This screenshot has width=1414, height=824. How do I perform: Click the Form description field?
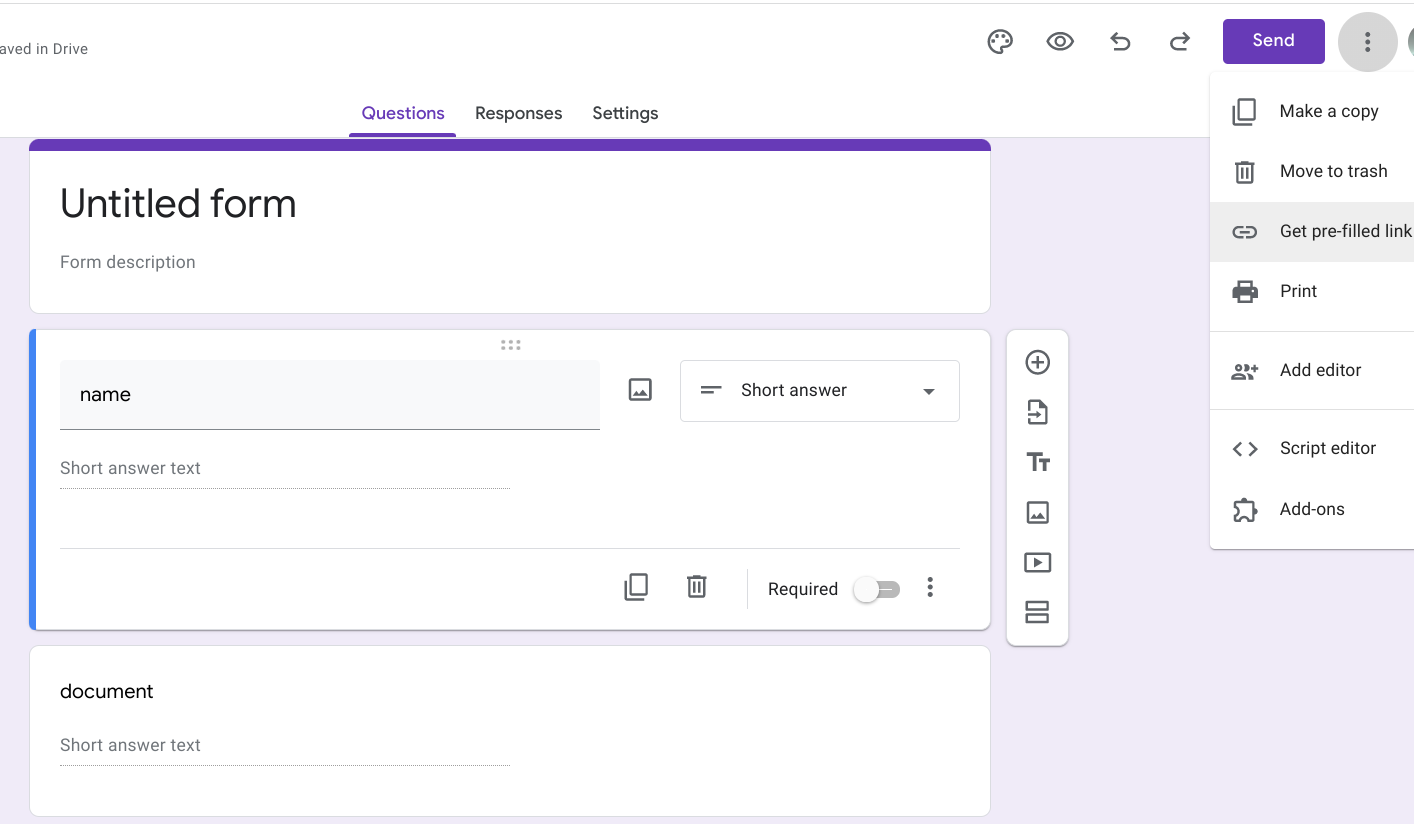coord(128,262)
